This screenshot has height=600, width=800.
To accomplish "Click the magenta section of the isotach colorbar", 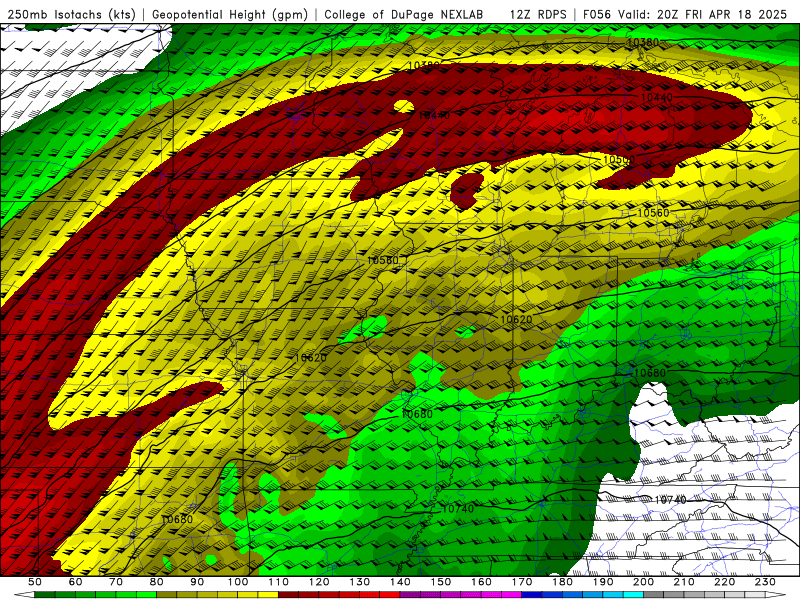I will [x=460, y=595].
